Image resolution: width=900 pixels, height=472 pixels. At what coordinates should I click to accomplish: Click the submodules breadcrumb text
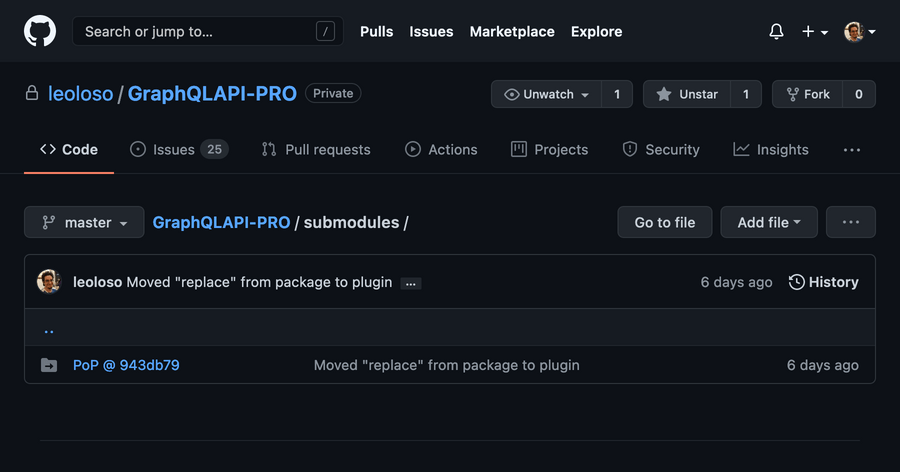[351, 222]
